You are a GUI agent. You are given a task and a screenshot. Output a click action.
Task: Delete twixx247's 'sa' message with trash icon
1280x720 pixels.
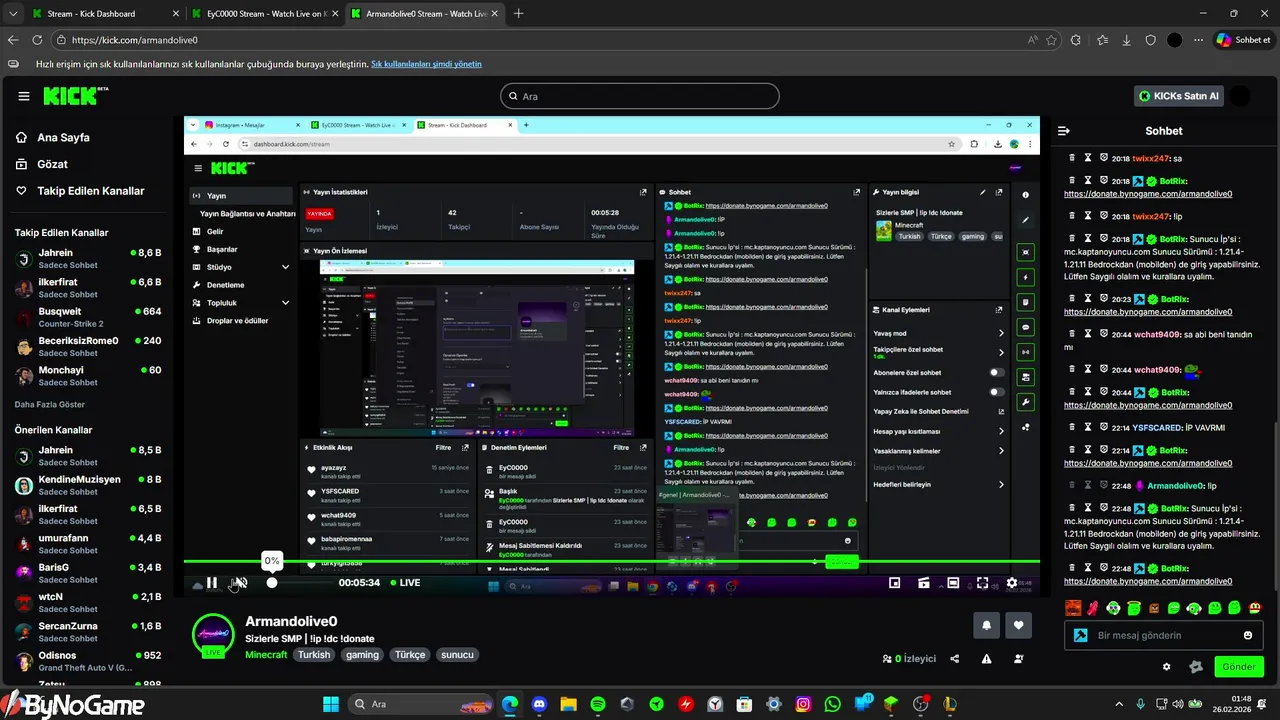point(1072,158)
